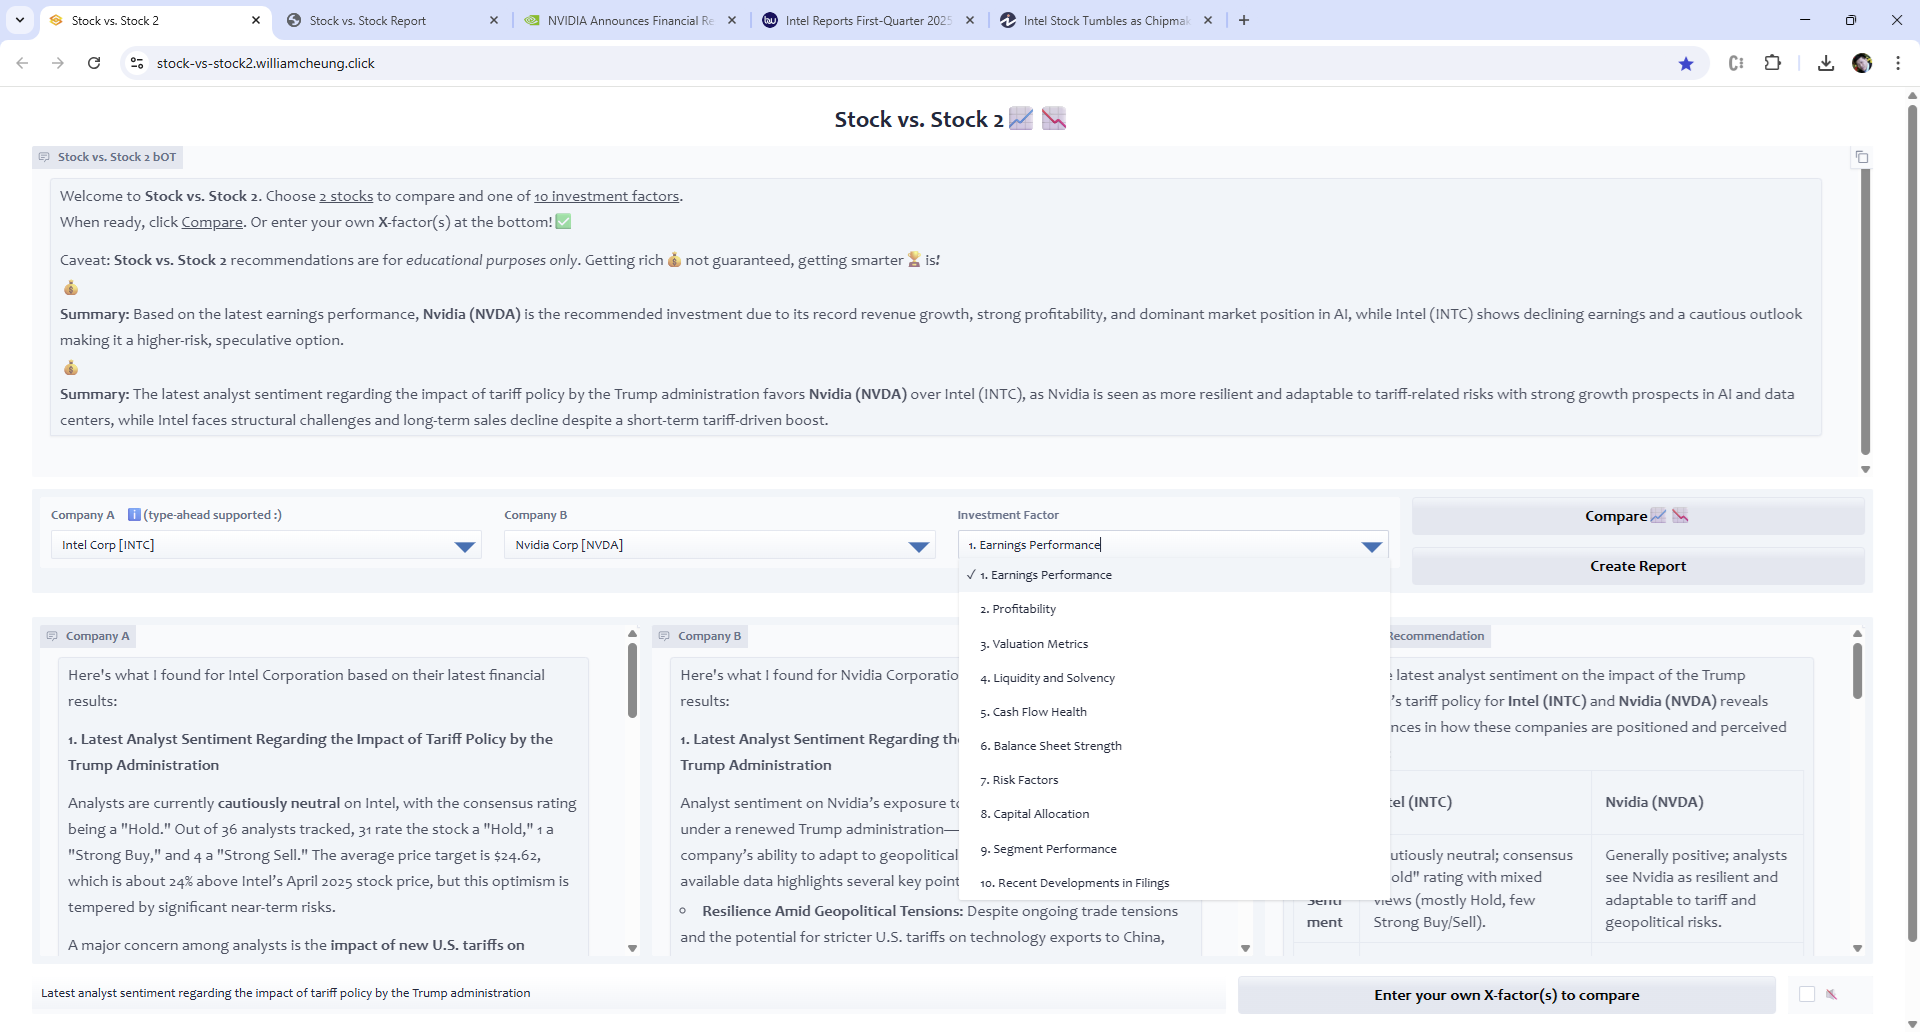
Task: Open the Company A dropdown arrow
Action: 465,546
